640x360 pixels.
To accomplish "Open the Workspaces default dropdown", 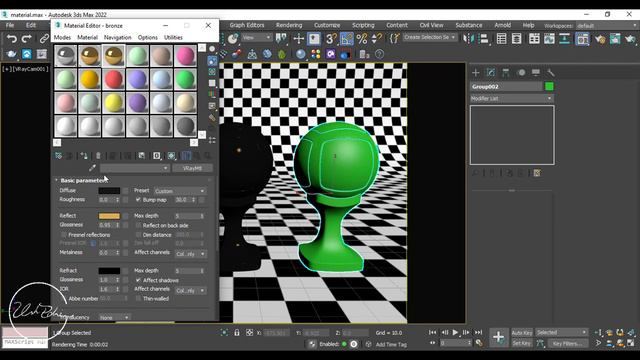I will pos(607,26).
